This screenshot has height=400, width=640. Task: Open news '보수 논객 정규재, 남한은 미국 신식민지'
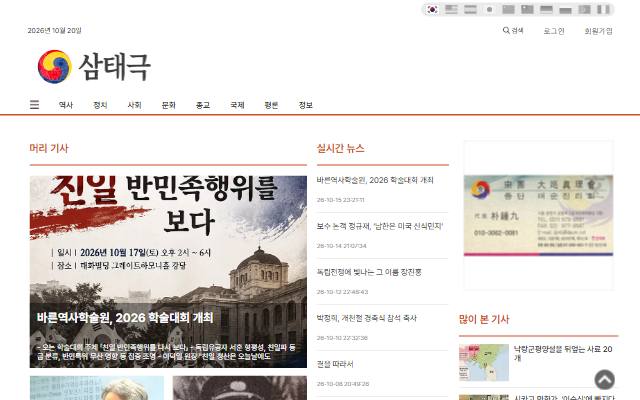[x=380, y=226]
